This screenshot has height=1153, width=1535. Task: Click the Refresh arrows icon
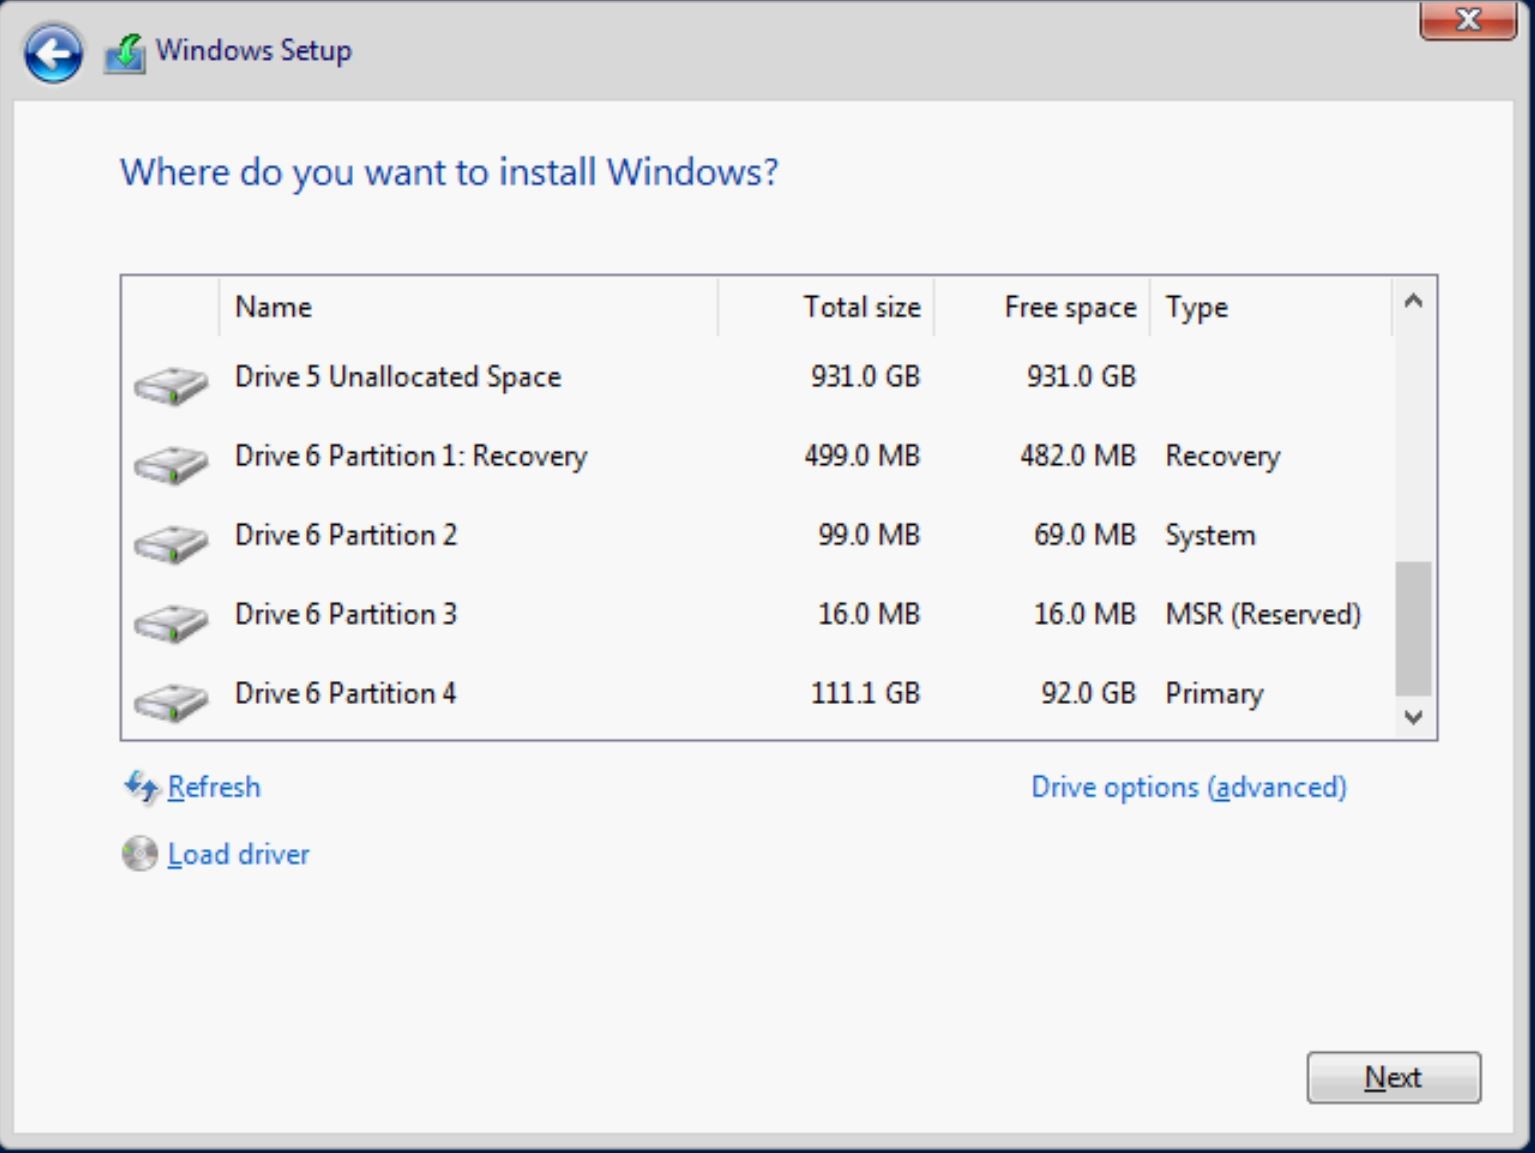click(139, 788)
